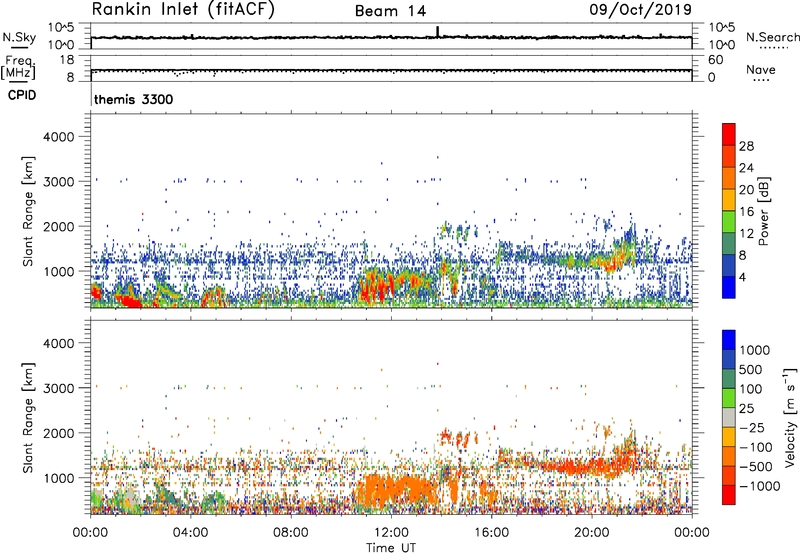The image size is (800, 554).
Task: Click the '500' label on Velocity color bar
Action: tap(750, 370)
